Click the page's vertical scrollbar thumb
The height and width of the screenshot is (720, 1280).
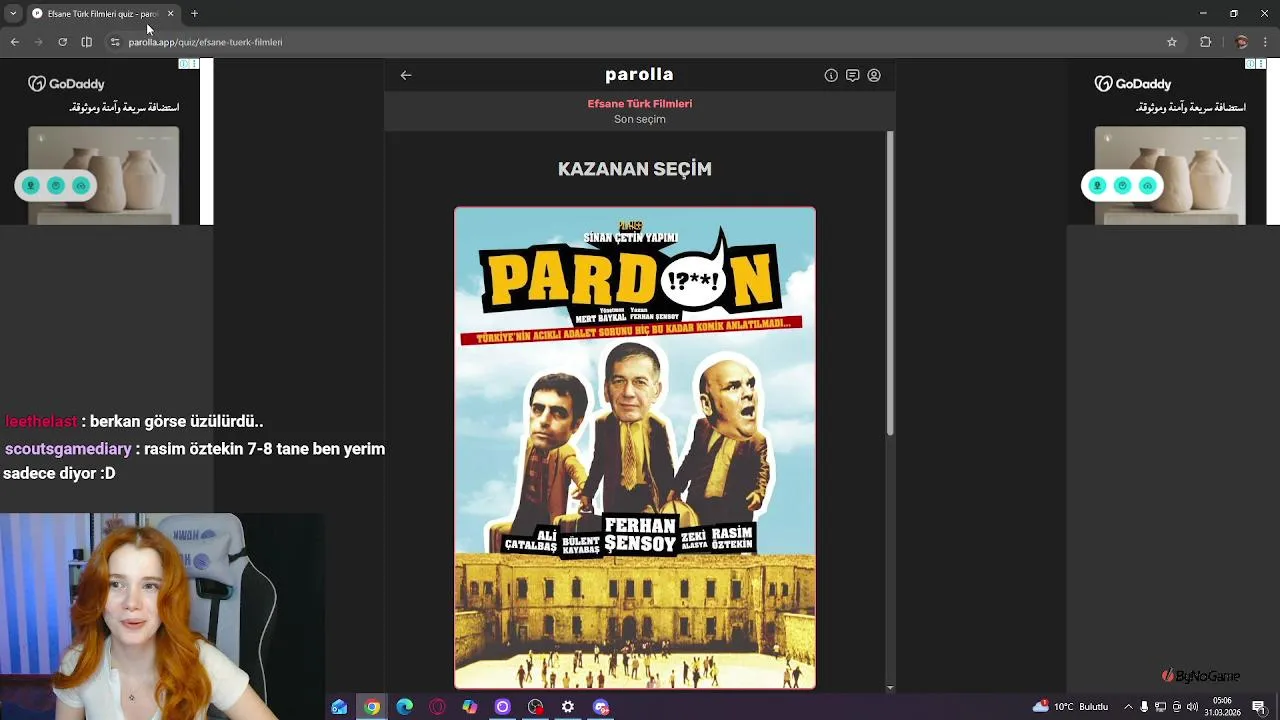tap(890, 283)
